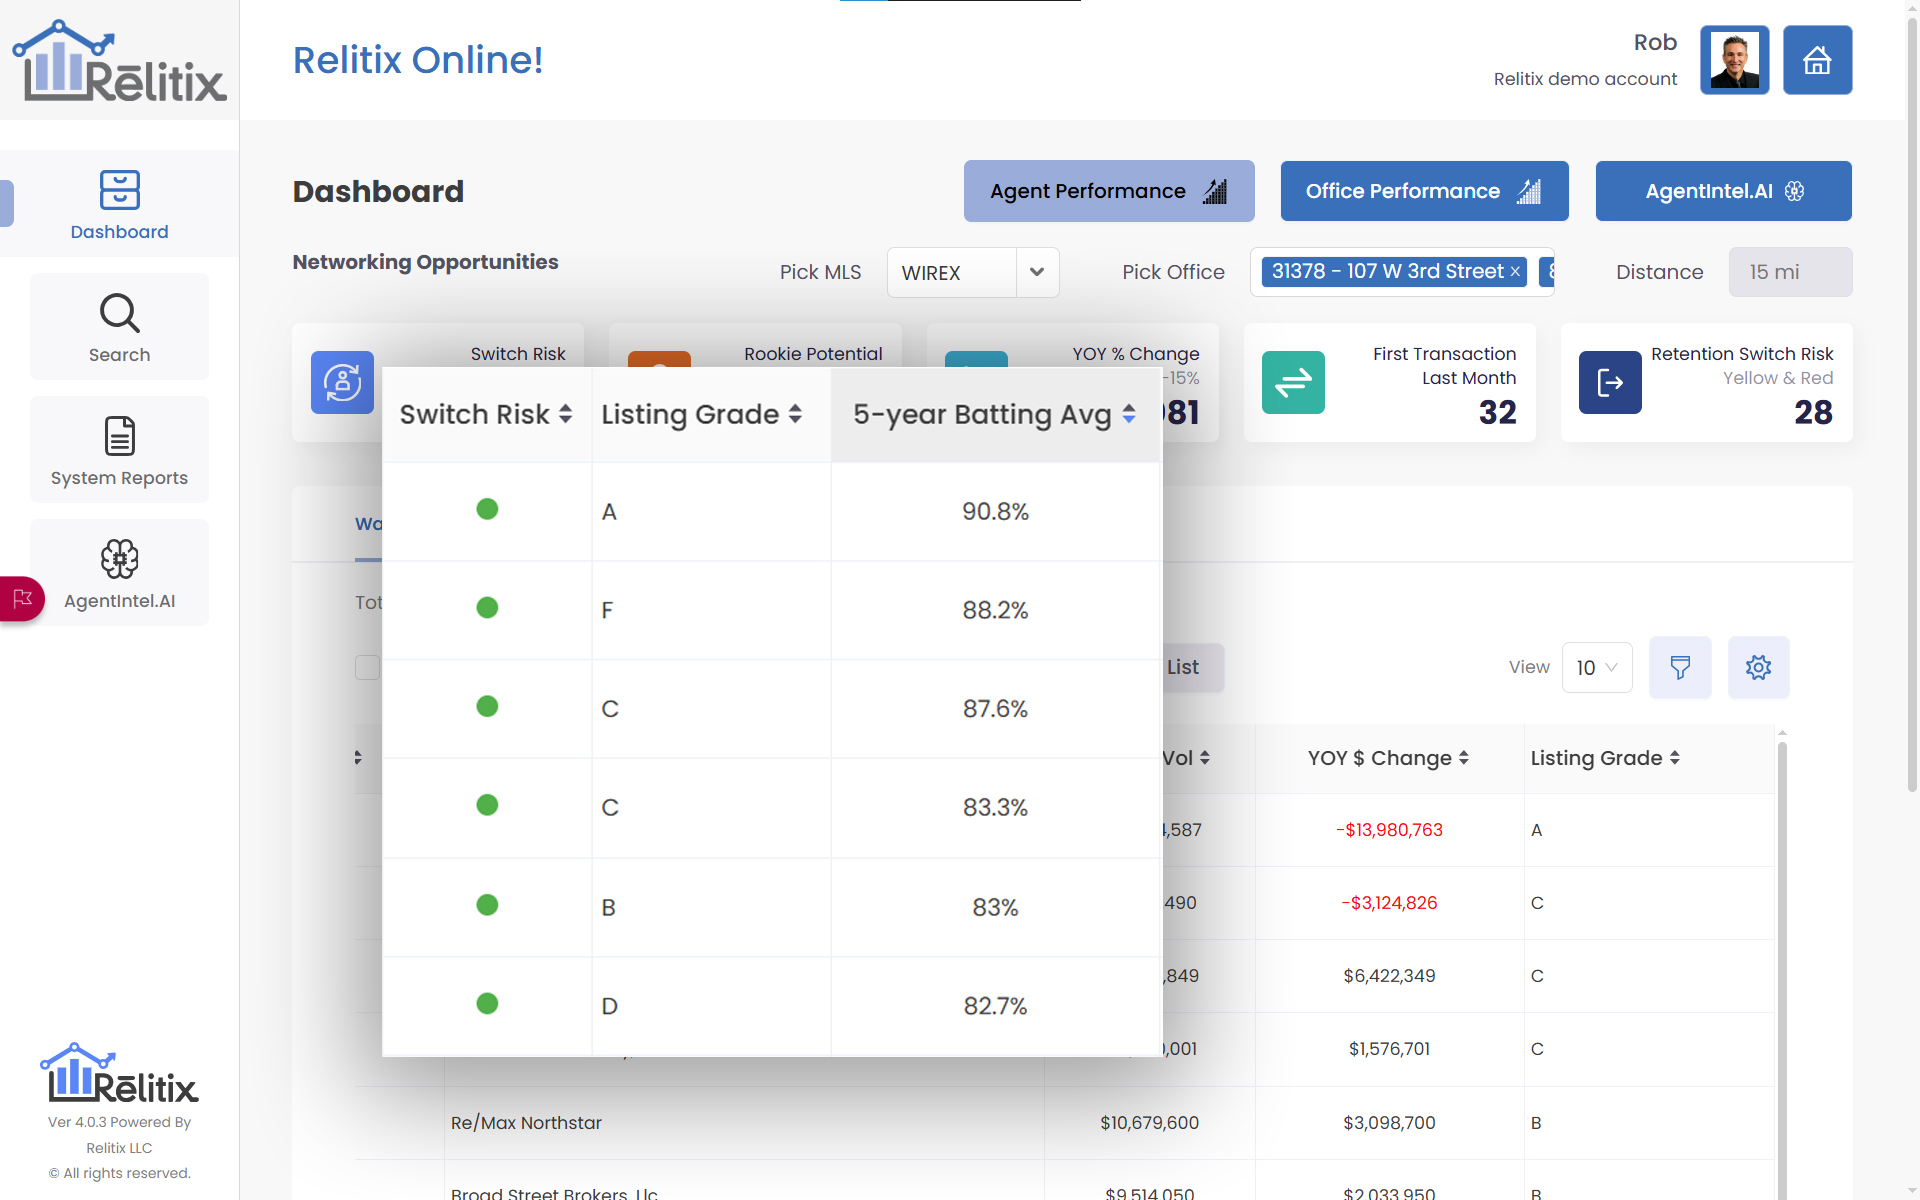Go to Dashboard in sidebar
This screenshot has width=1920, height=1200.
[119, 204]
